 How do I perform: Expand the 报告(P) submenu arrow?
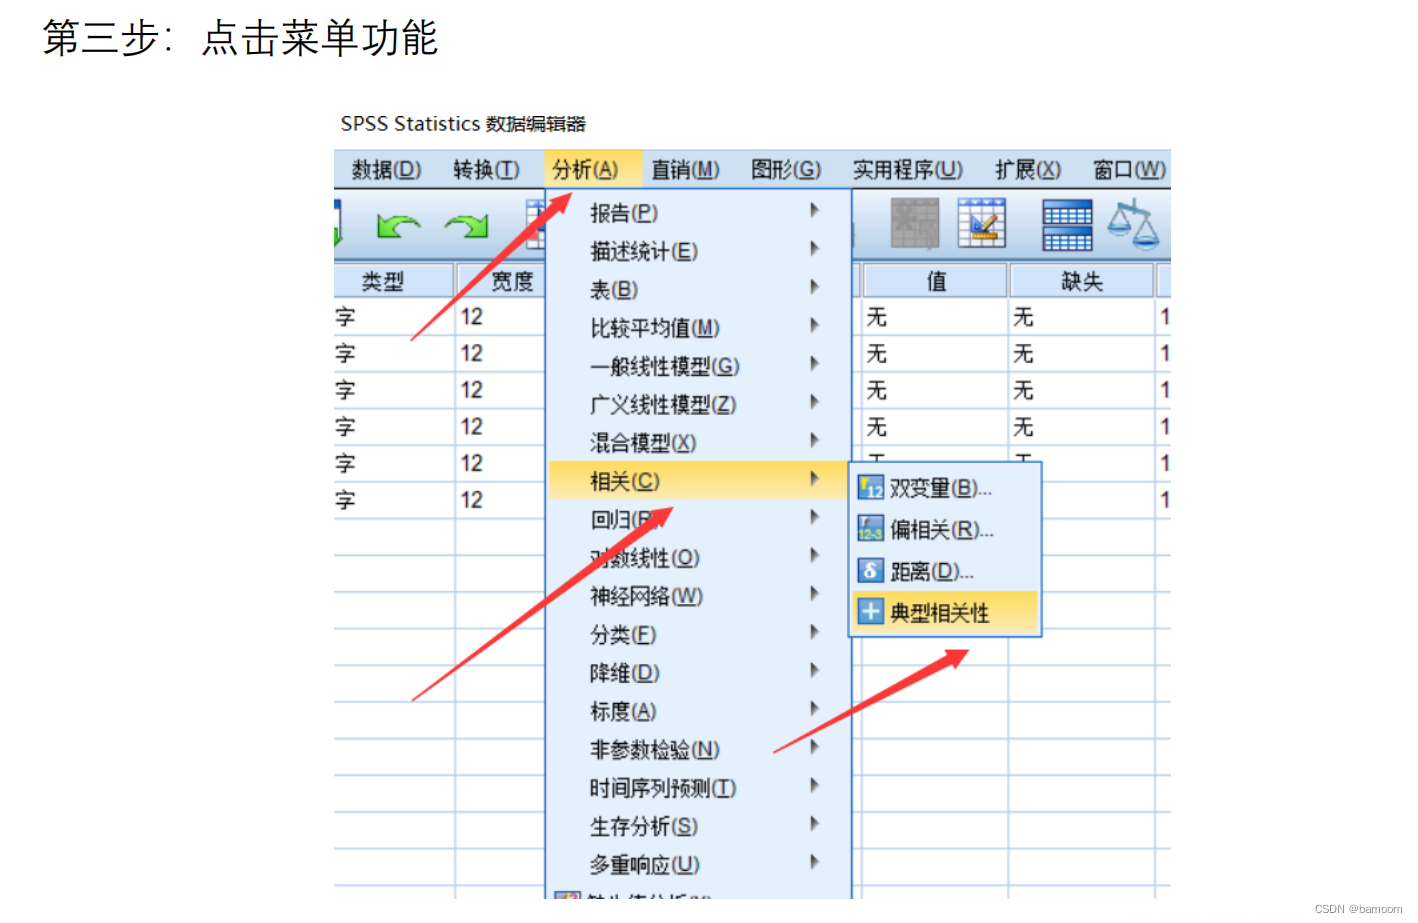click(x=814, y=211)
